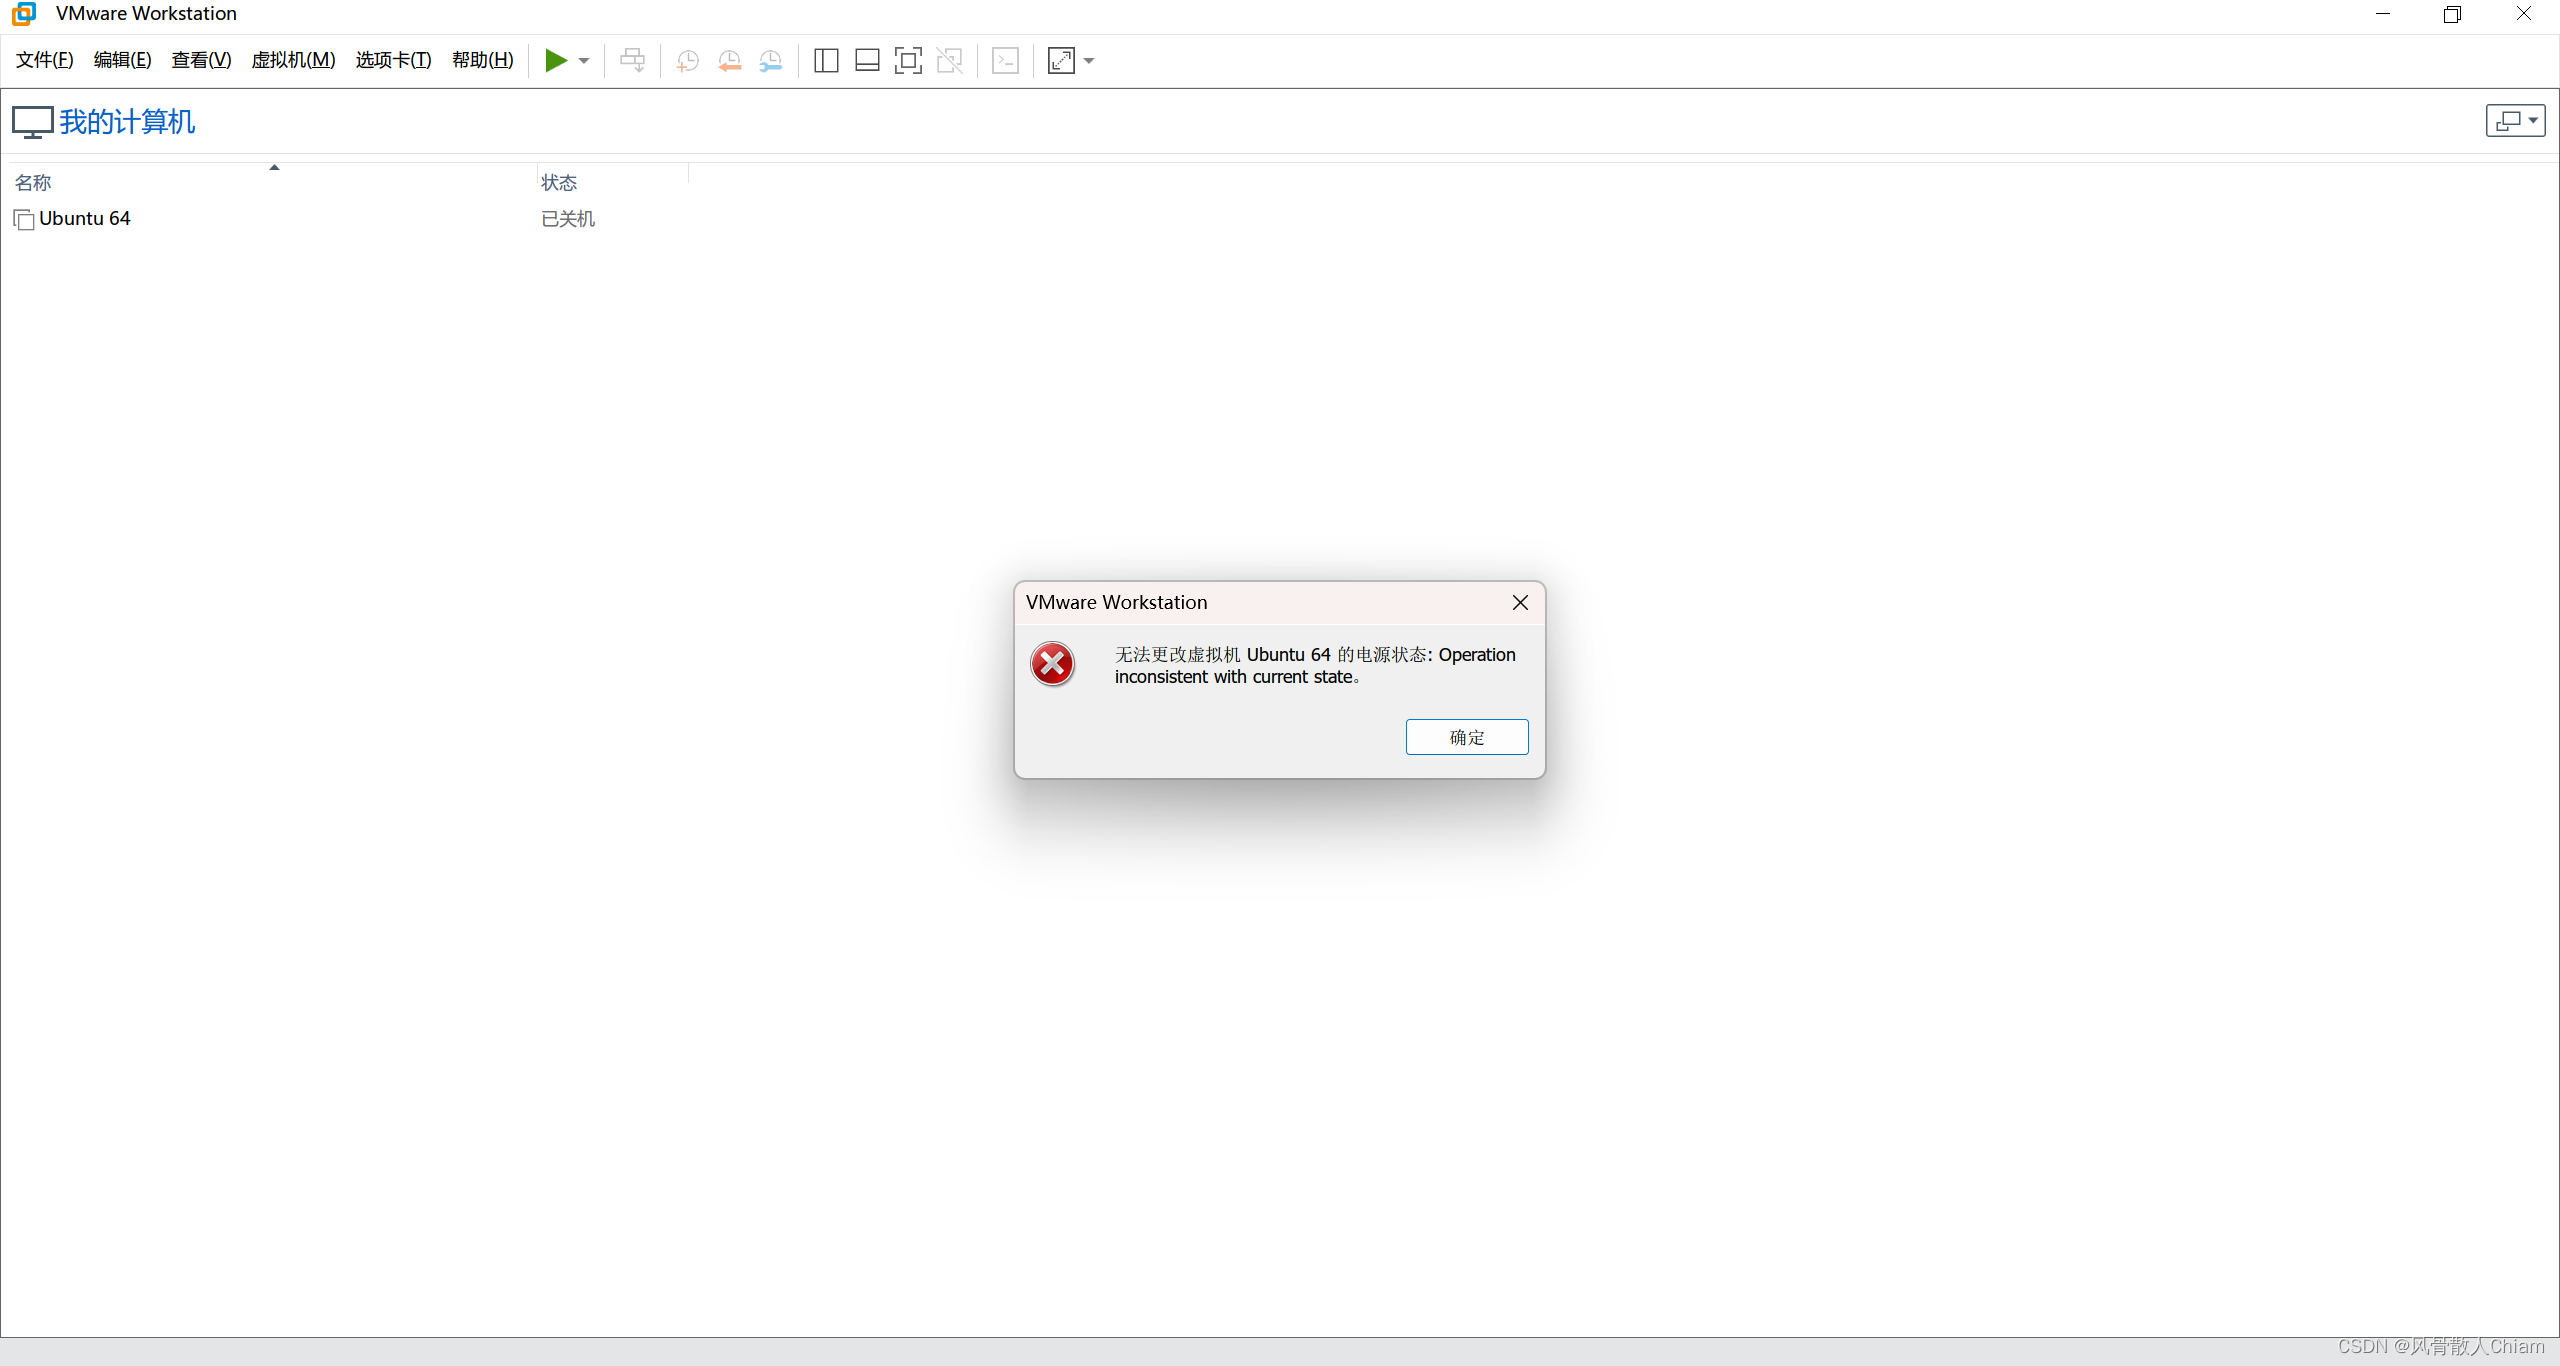The image size is (2560, 1366).
Task: Click the green power on play button
Action: pos(556,61)
